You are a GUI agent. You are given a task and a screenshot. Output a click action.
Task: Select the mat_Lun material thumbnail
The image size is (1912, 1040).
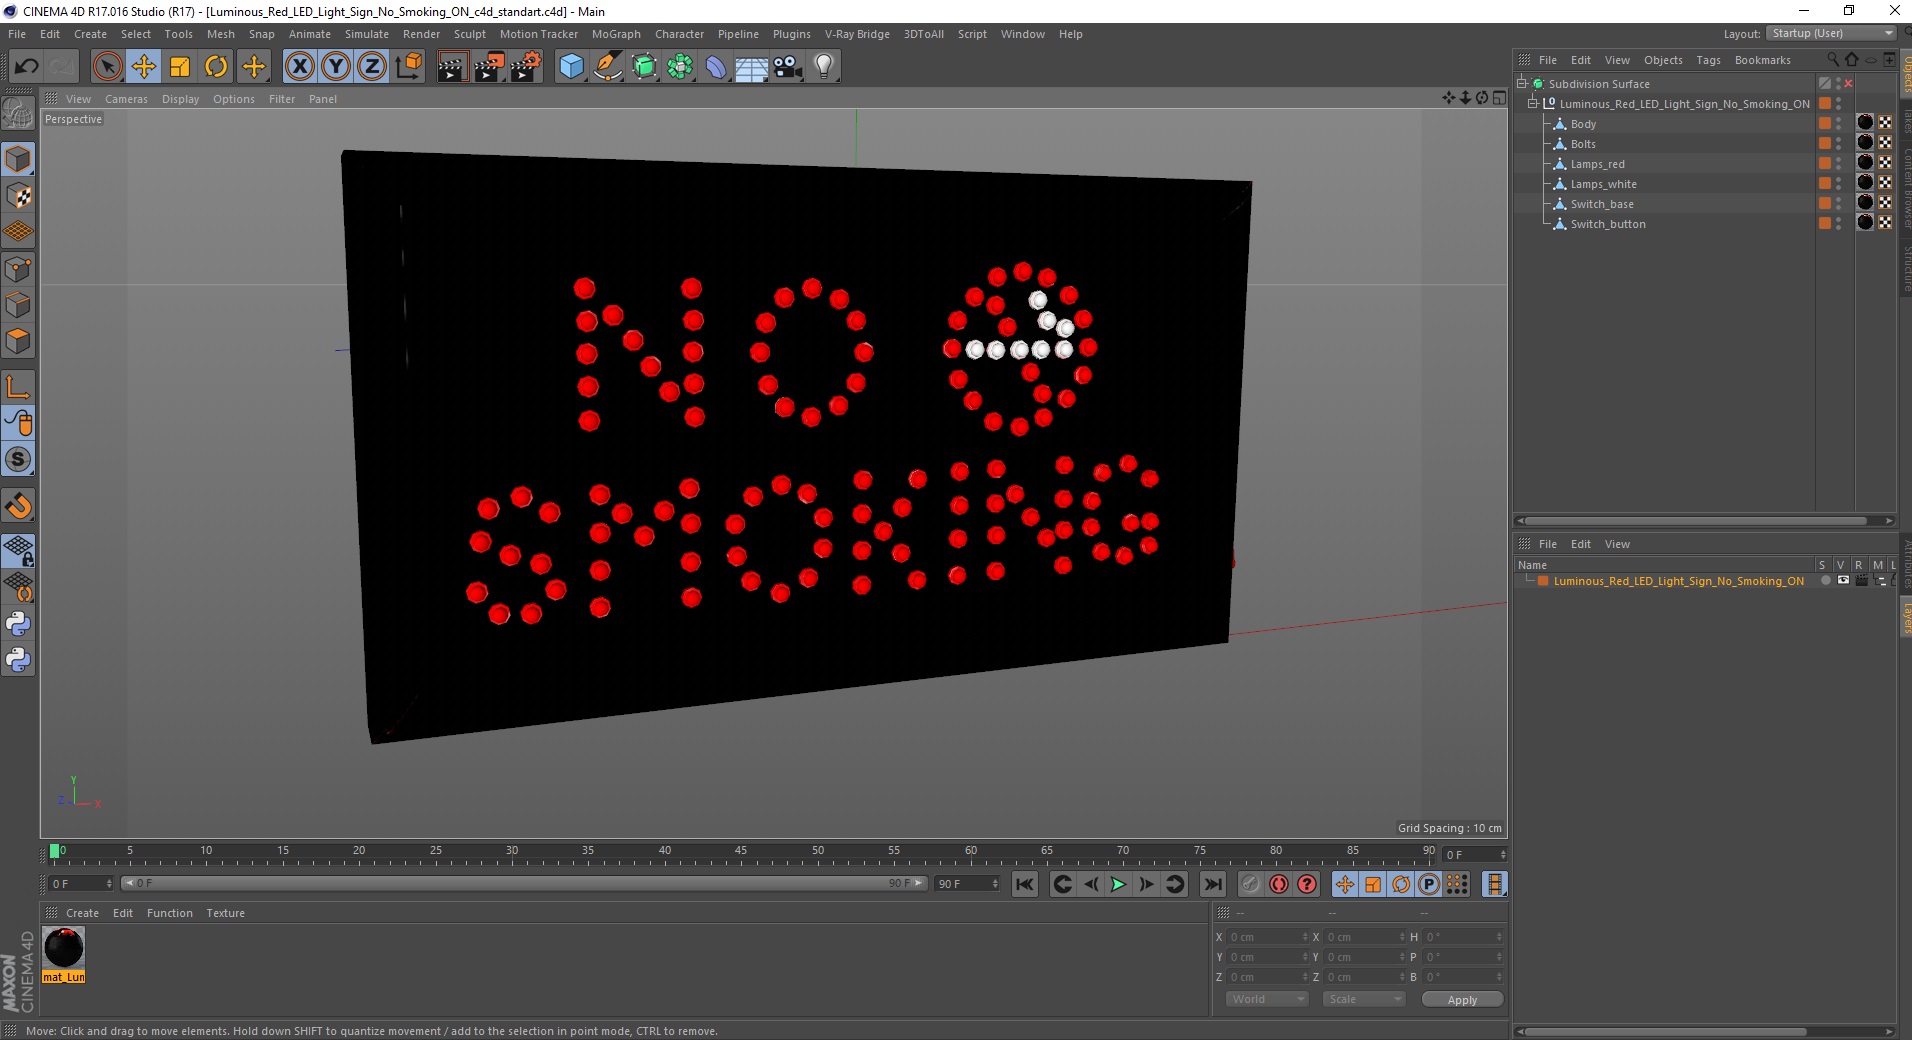[64, 948]
